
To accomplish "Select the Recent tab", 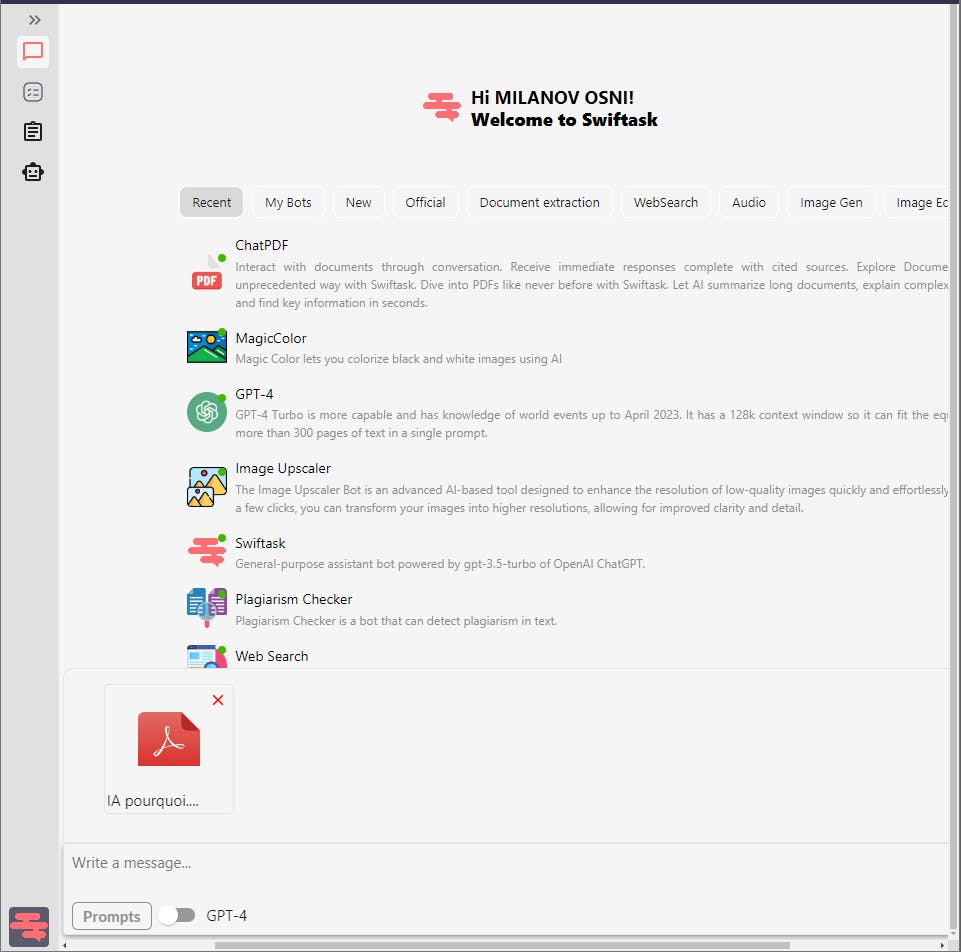I will coord(211,202).
